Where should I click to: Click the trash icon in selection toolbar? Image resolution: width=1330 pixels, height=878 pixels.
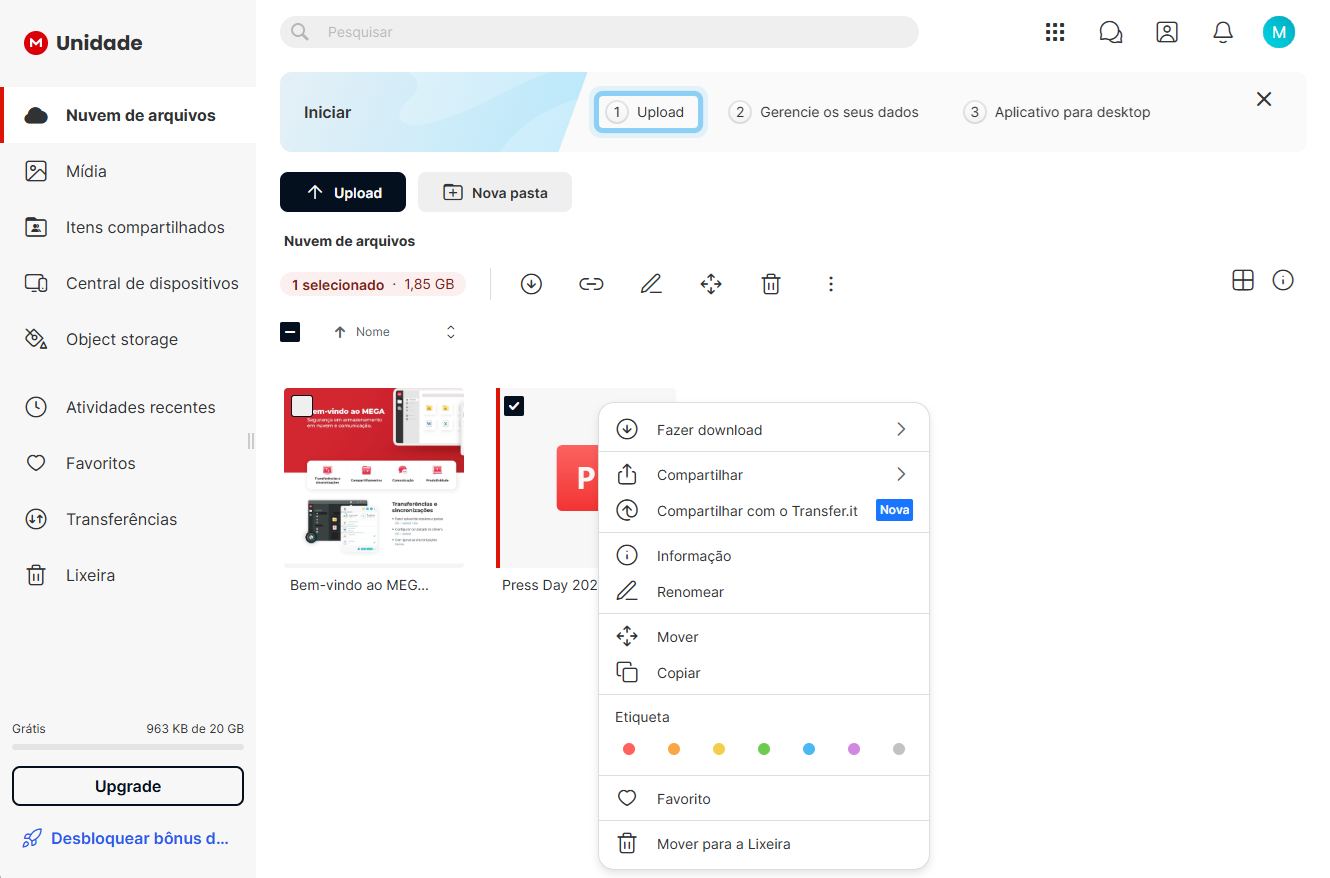coord(770,284)
